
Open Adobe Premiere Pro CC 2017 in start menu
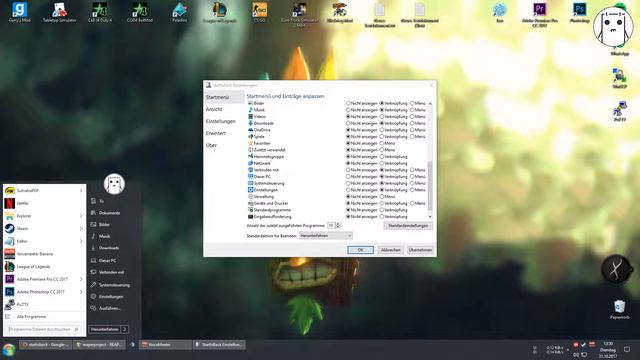(x=44, y=279)
